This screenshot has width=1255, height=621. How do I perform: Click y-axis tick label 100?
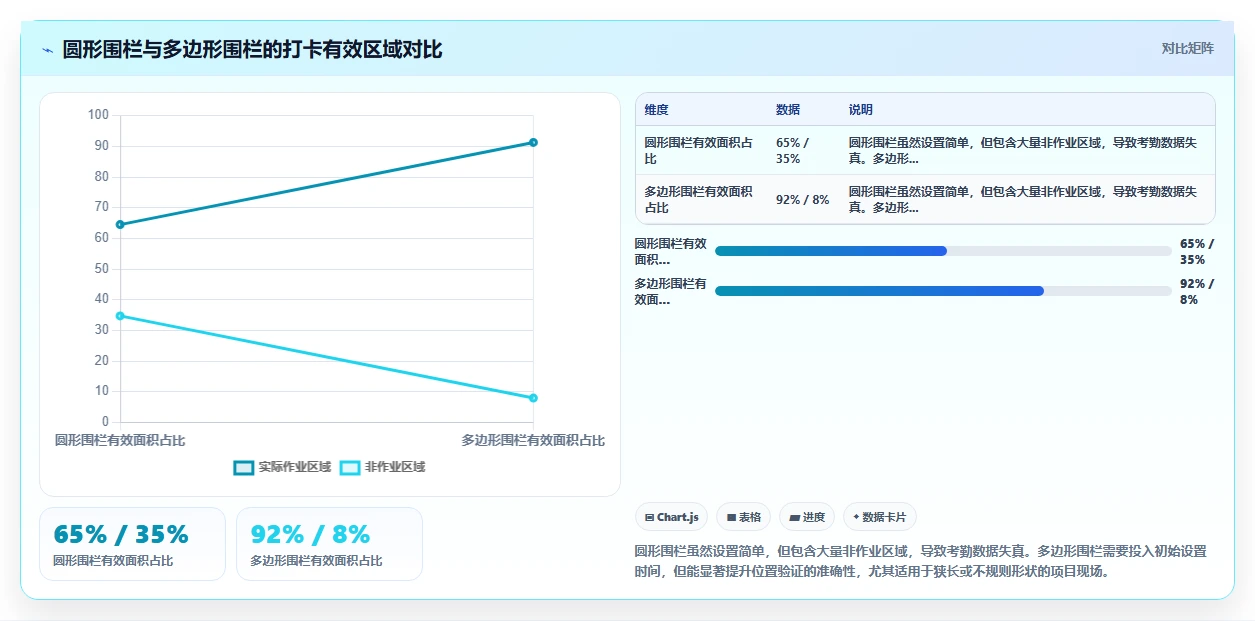click(x=98, y=115)
